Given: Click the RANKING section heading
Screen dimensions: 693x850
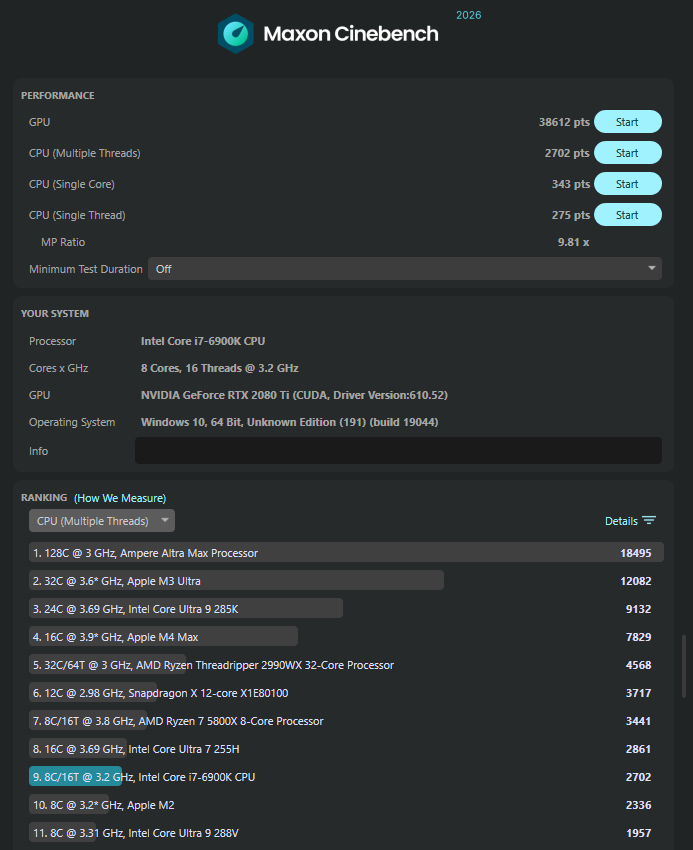Looking at the screenshot, I should coord(44,498).
